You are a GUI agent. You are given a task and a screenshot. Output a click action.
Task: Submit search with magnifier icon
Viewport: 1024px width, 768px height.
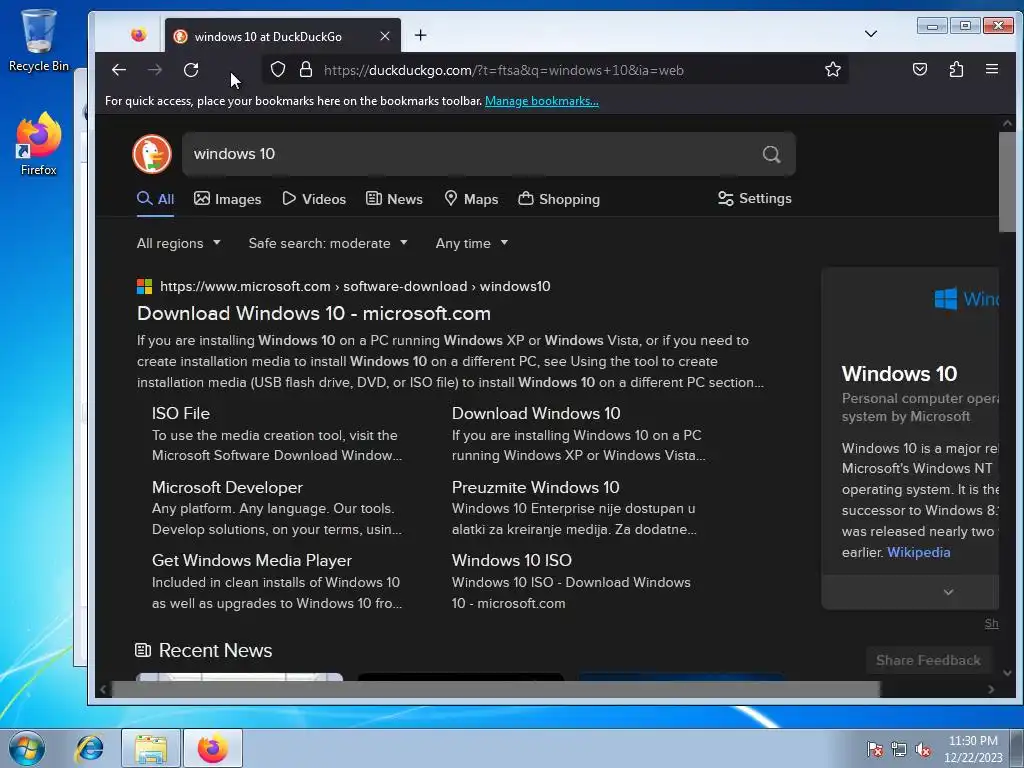point(771,154)
